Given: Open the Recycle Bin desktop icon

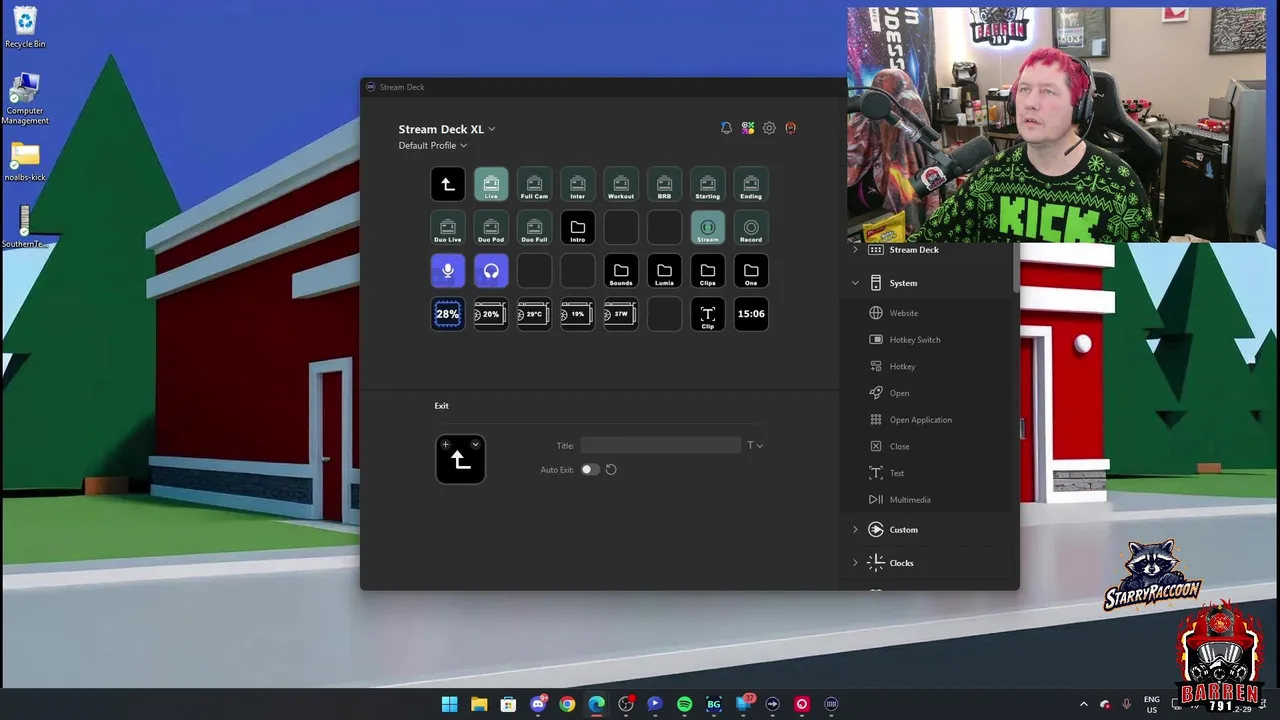Looking at the screenshot, I should click(25, 27).
